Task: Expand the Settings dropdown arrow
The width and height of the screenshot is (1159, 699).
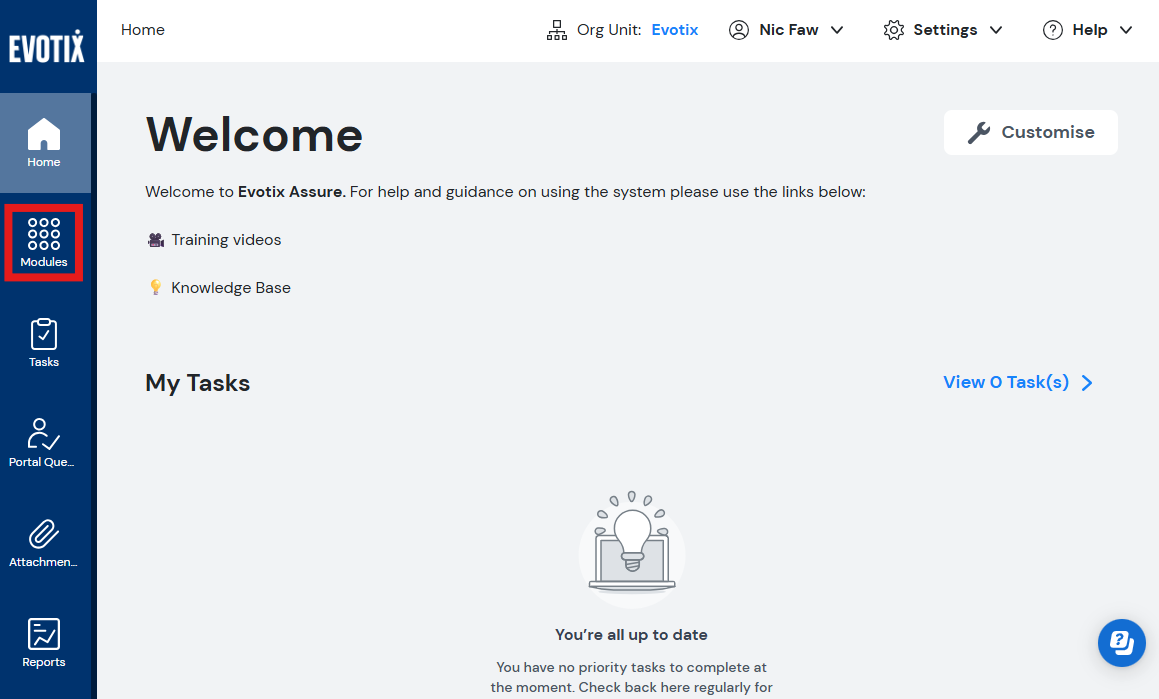Action: (x=996, y=30)
